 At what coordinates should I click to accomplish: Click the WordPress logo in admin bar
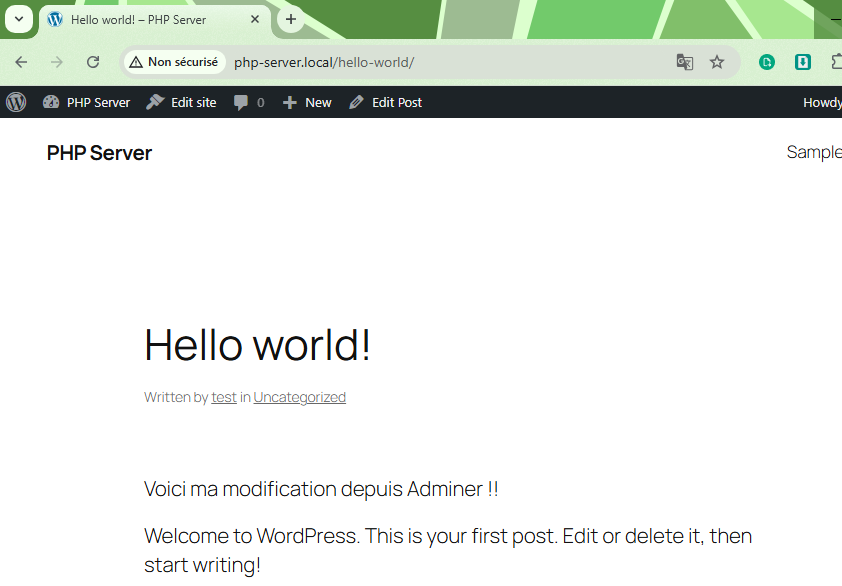tap(16, 102)
